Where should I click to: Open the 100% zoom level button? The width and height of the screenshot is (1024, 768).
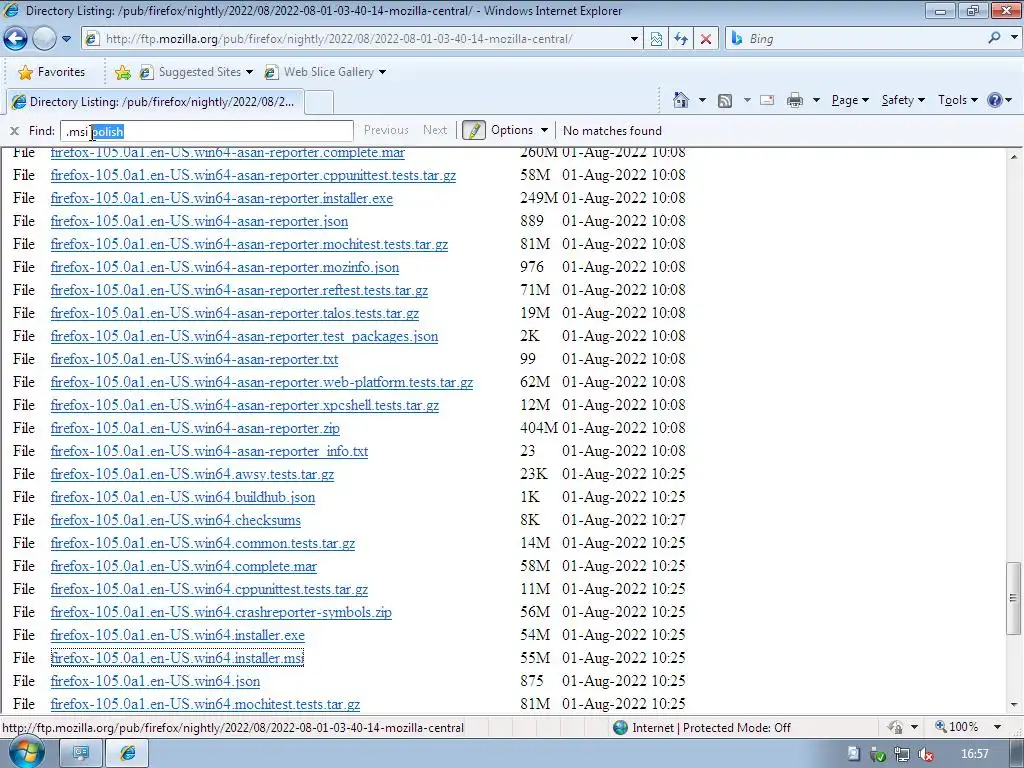pos(957,727)
